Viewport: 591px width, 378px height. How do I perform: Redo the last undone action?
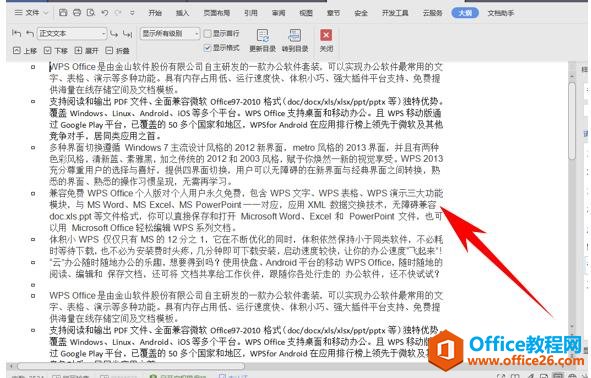click(118, 13)
